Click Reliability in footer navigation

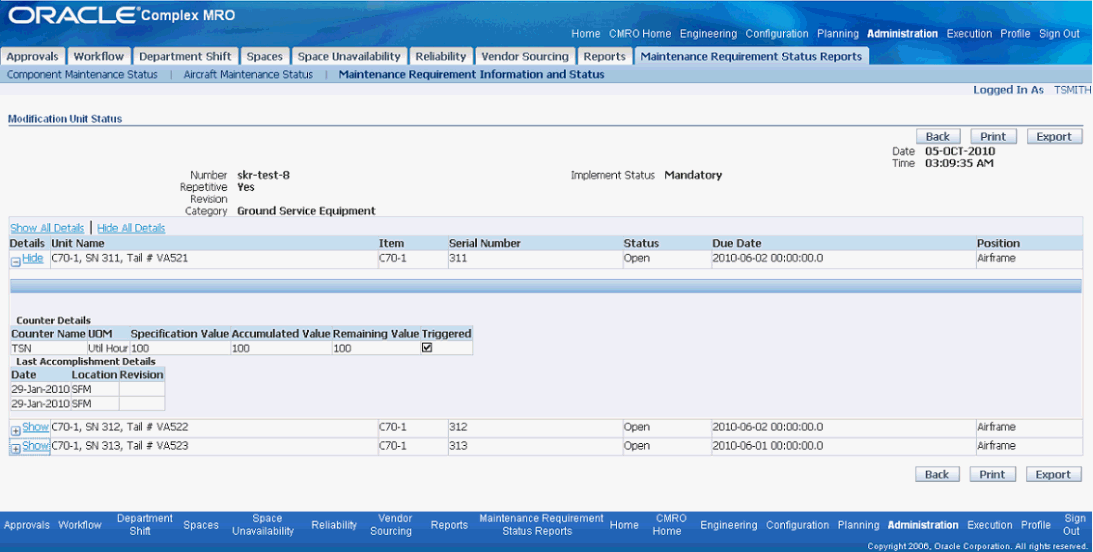click(334, 525)
